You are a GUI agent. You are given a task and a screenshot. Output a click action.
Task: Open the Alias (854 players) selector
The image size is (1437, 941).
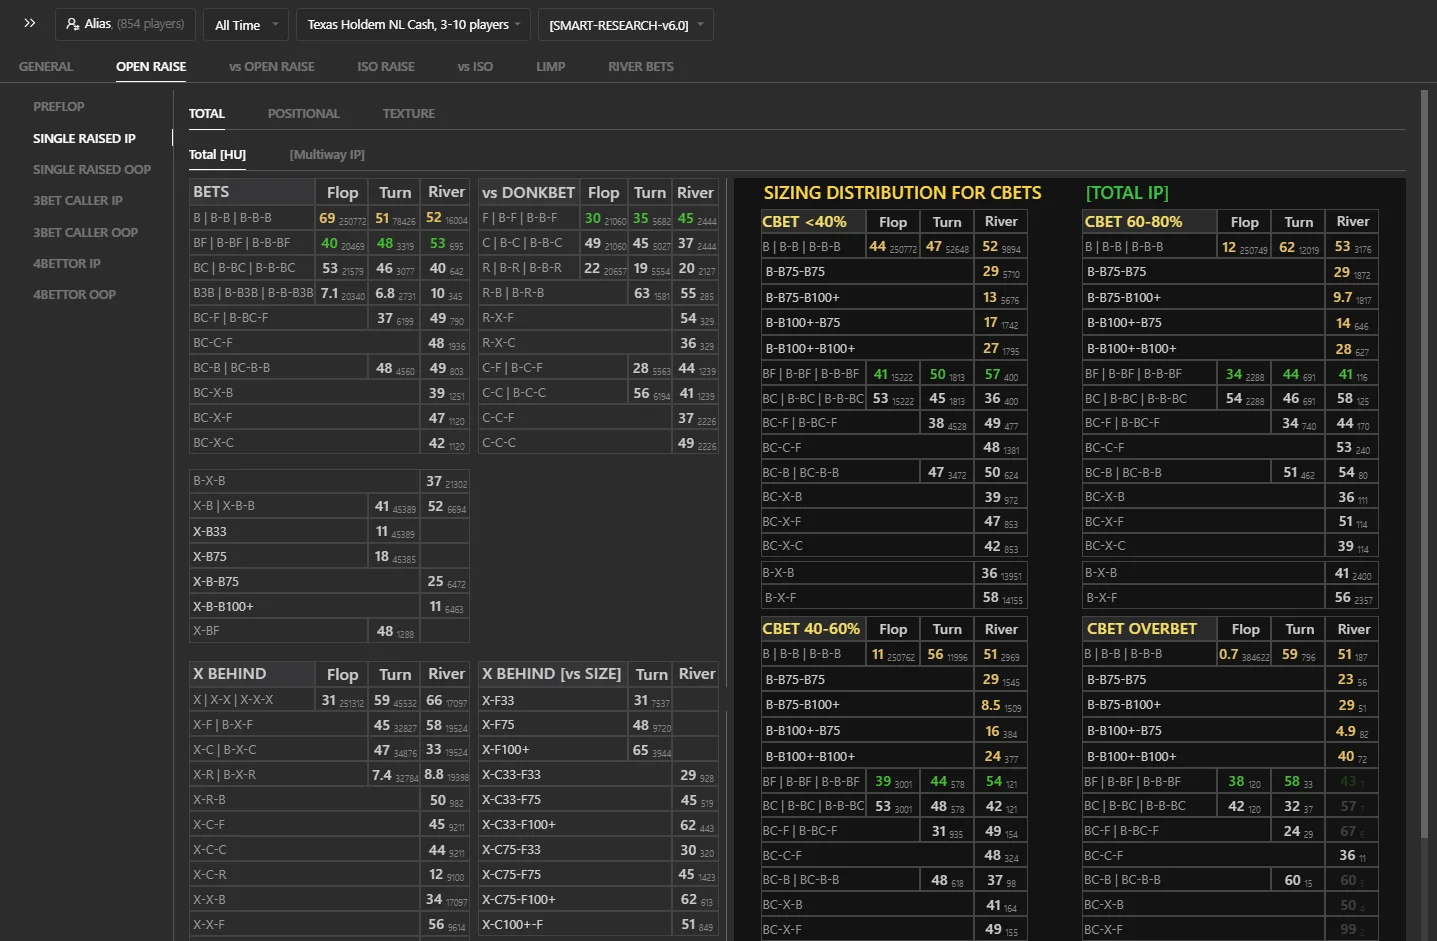(125, 24)
